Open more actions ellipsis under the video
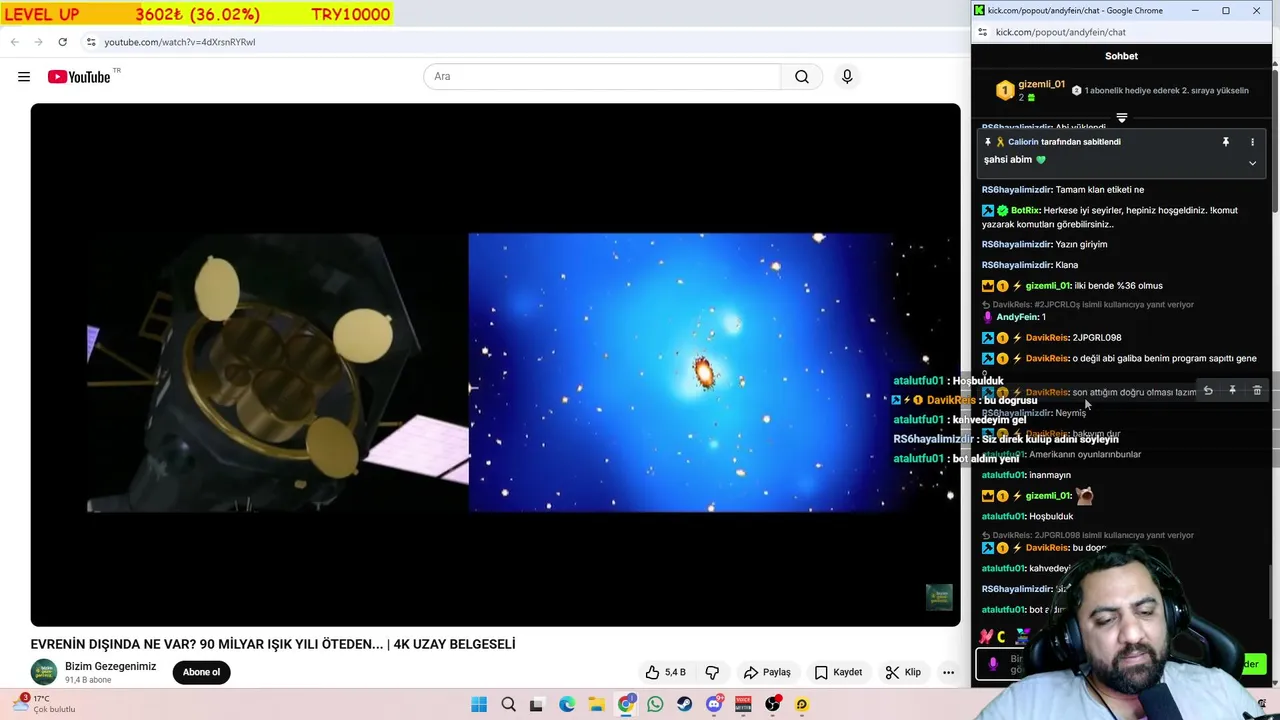 [x=948, y=672]
